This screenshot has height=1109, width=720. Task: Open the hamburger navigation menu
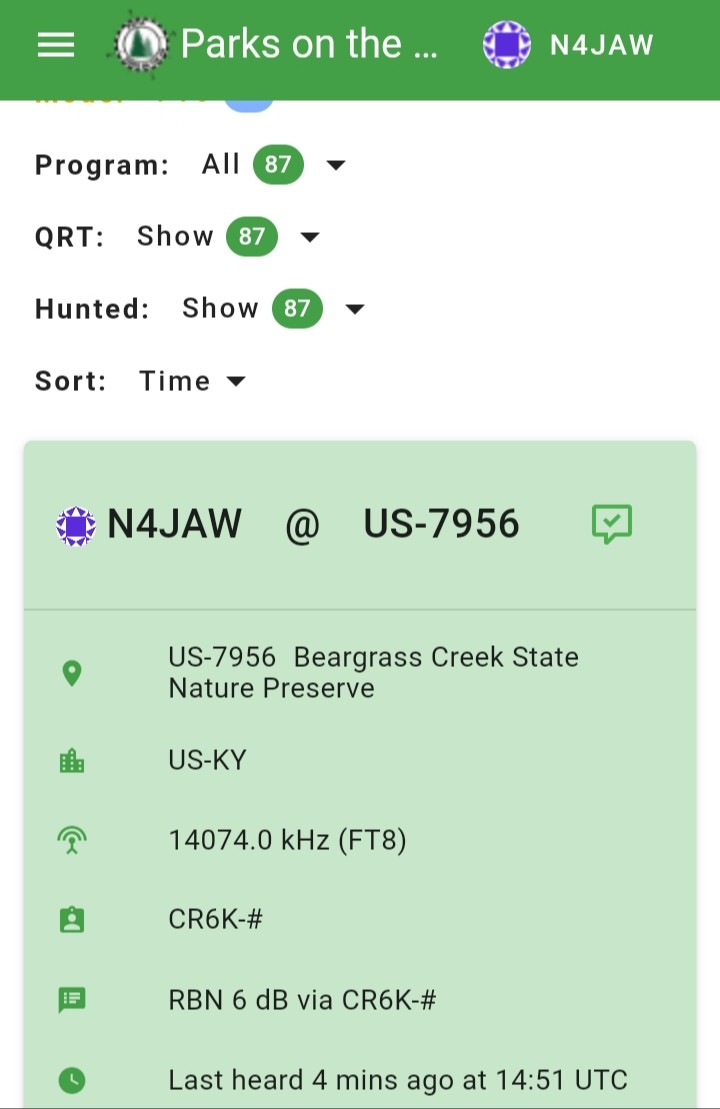tap(56, 45)
